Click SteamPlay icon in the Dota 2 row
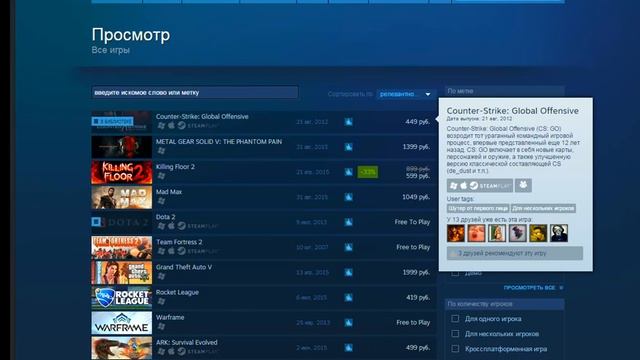The height and width of the screenshot is (360, 640). click(x=198, y=226)
